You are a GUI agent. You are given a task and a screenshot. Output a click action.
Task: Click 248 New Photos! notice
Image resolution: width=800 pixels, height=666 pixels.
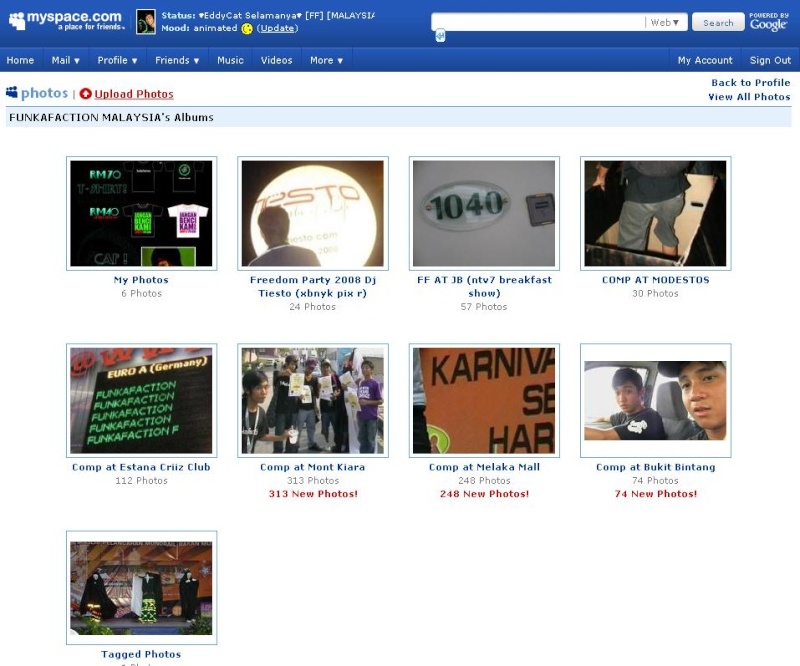(x=484, y=494)
